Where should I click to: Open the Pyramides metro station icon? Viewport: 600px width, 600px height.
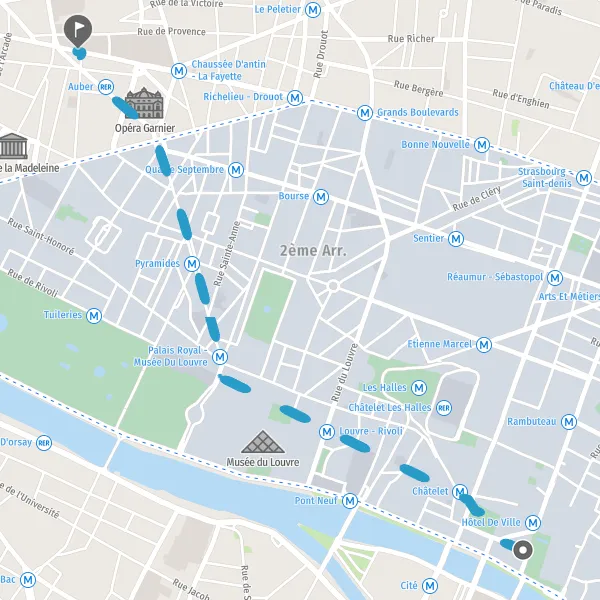tap(192, 264)
